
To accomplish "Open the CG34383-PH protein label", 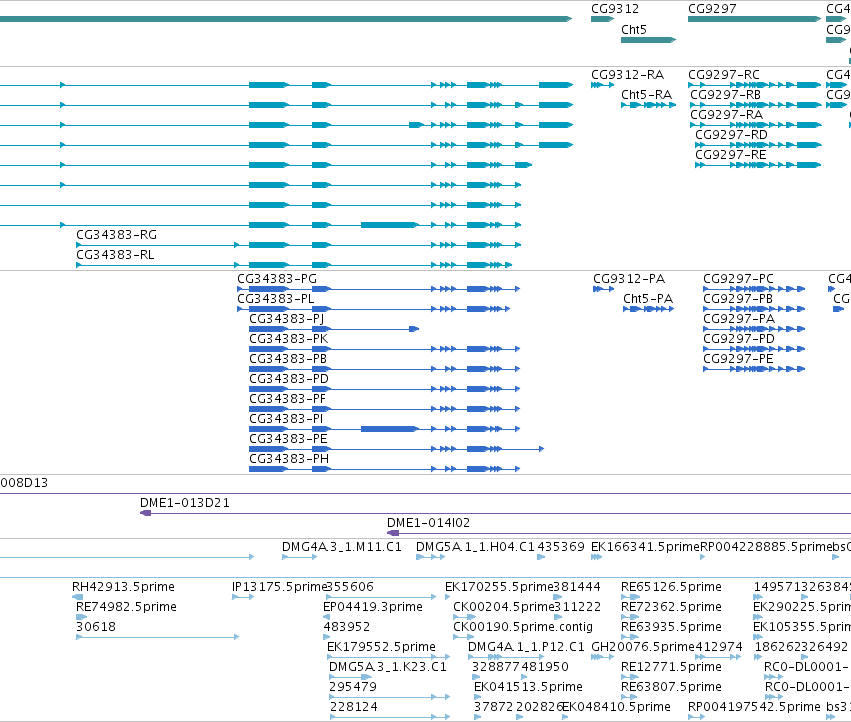I will tap(289, 459).
